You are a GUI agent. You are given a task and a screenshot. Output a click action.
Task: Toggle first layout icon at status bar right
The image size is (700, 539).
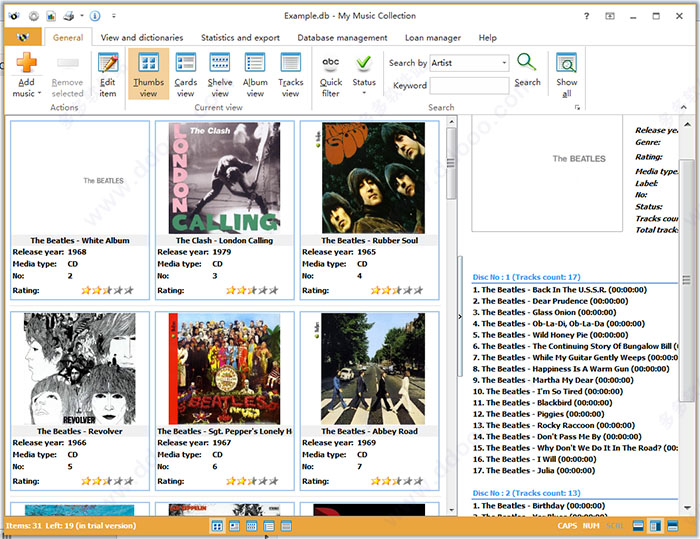click(638, 526)
